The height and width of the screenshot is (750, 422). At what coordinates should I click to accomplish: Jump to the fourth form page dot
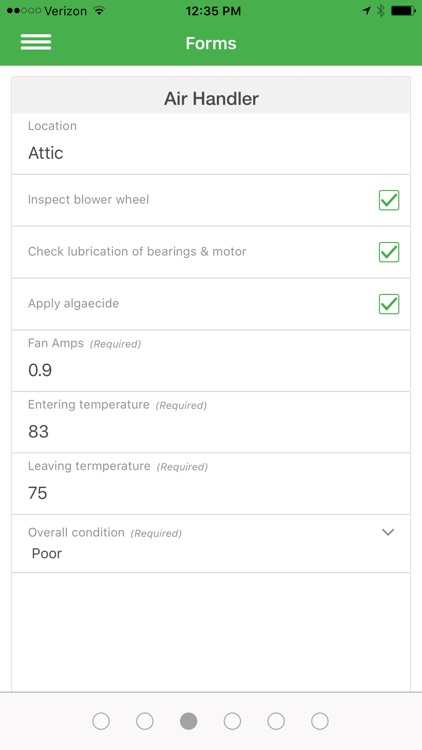click(x=233, y=721)
